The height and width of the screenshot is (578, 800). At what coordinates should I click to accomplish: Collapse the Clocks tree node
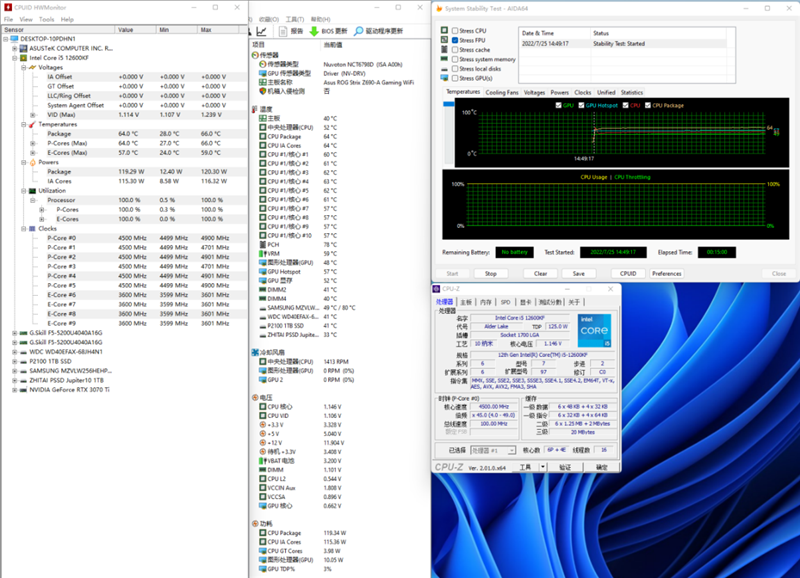(23, 229)
